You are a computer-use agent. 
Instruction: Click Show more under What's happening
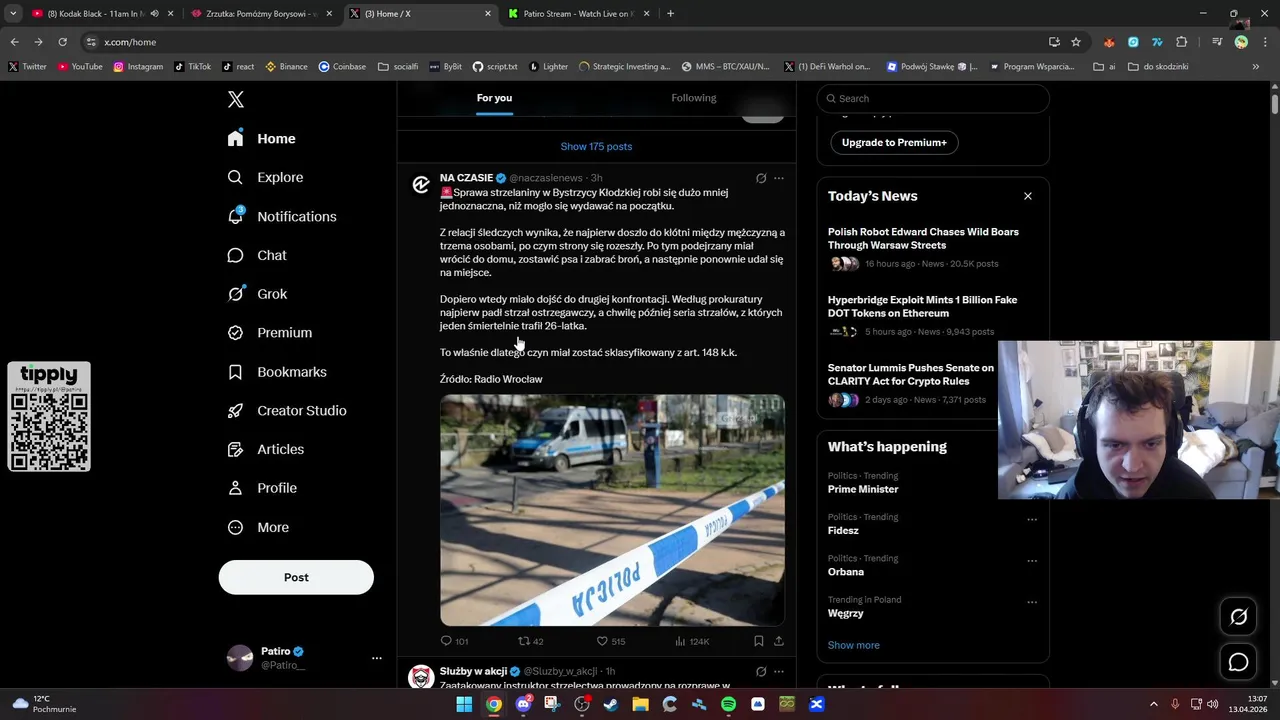(x=854, y=645)
